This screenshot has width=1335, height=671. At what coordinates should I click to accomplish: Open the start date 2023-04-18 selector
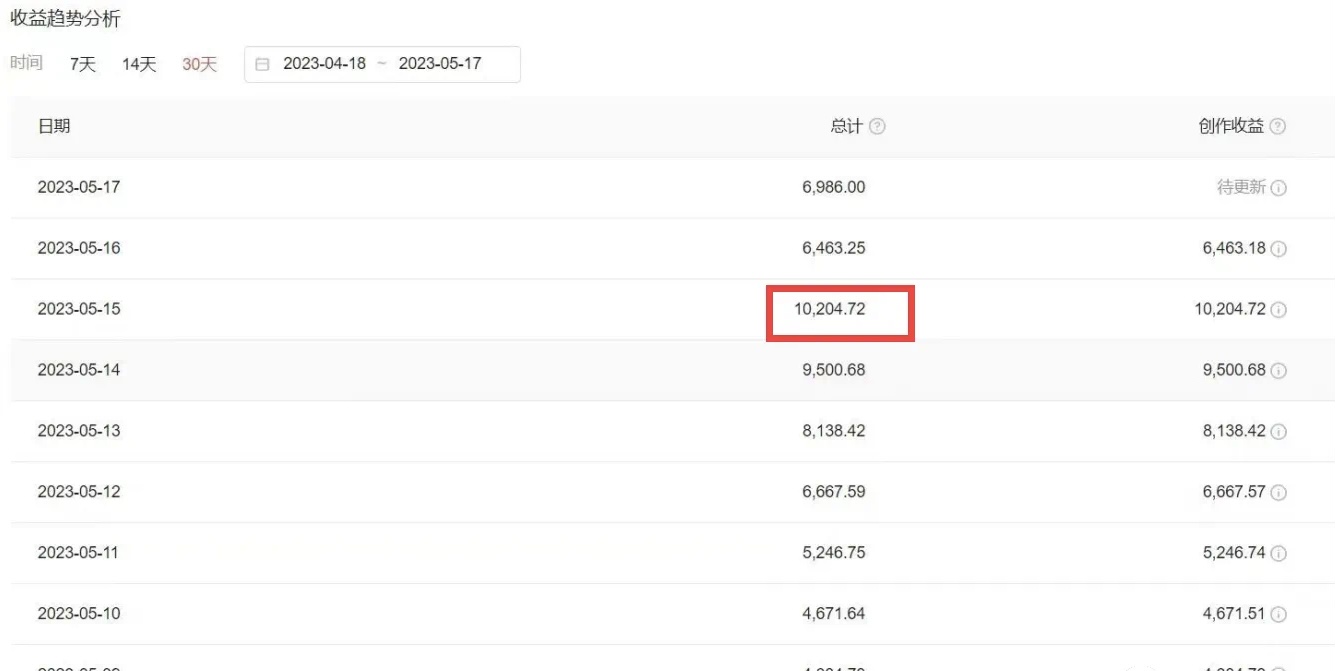pyautogui.click(x=325, y=63)
